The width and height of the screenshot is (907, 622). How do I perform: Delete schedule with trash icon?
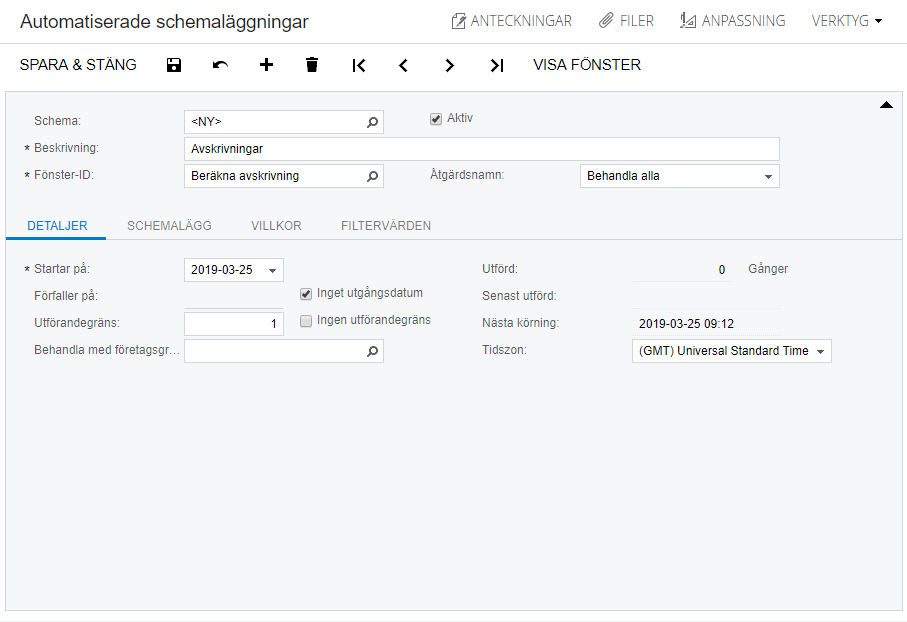(x=312, y=65)
